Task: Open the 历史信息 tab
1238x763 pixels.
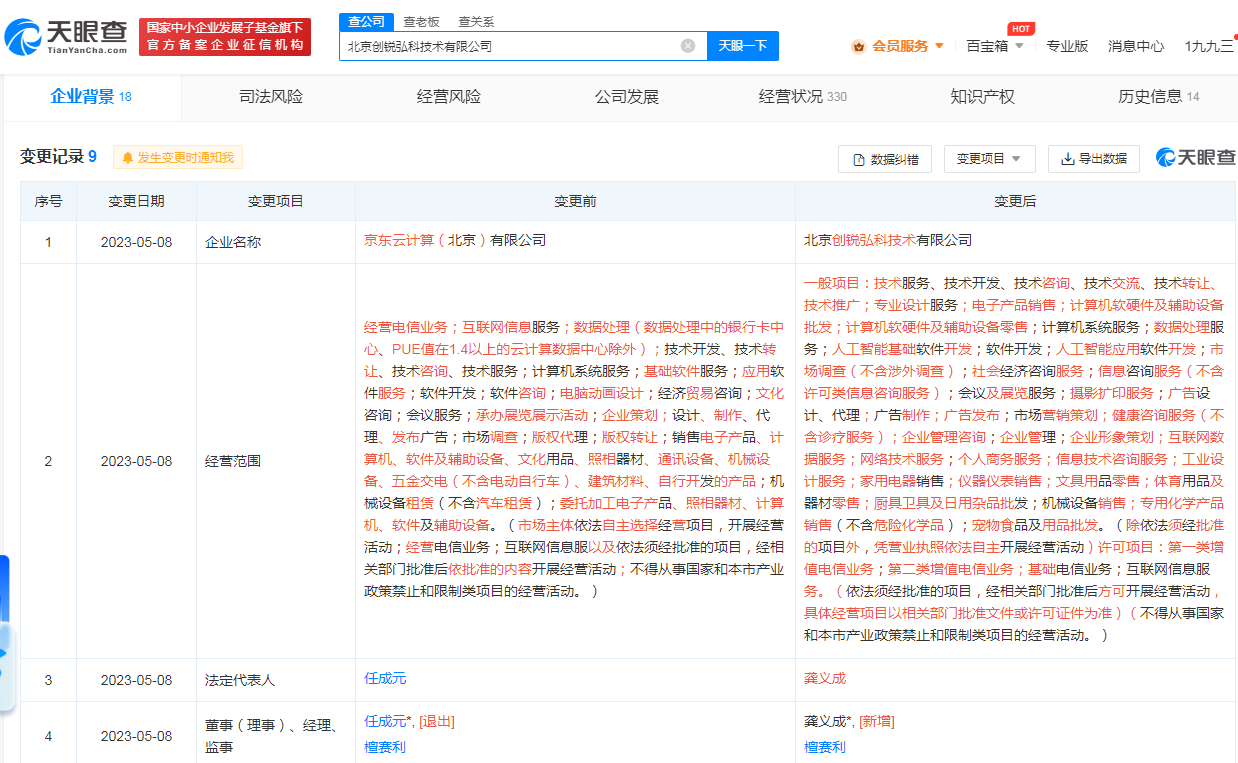Action: (x=1158, y=97)
